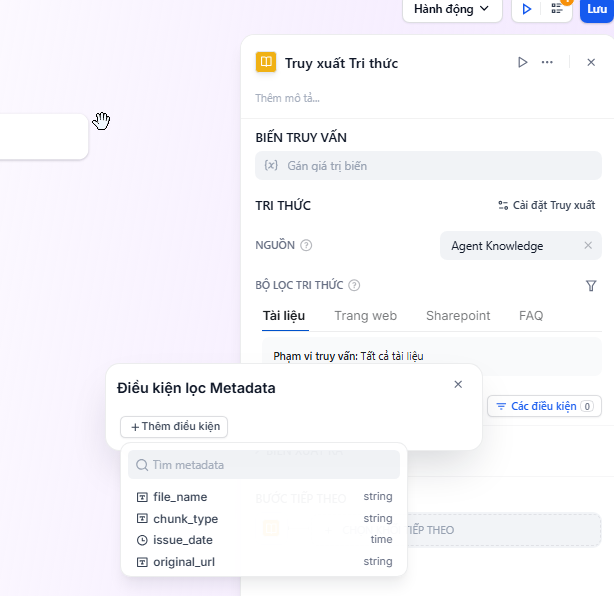Close the Điều kiện lọc Metadata popup
The width and height of the screenshot is (614, 596).
pos(458,384)
